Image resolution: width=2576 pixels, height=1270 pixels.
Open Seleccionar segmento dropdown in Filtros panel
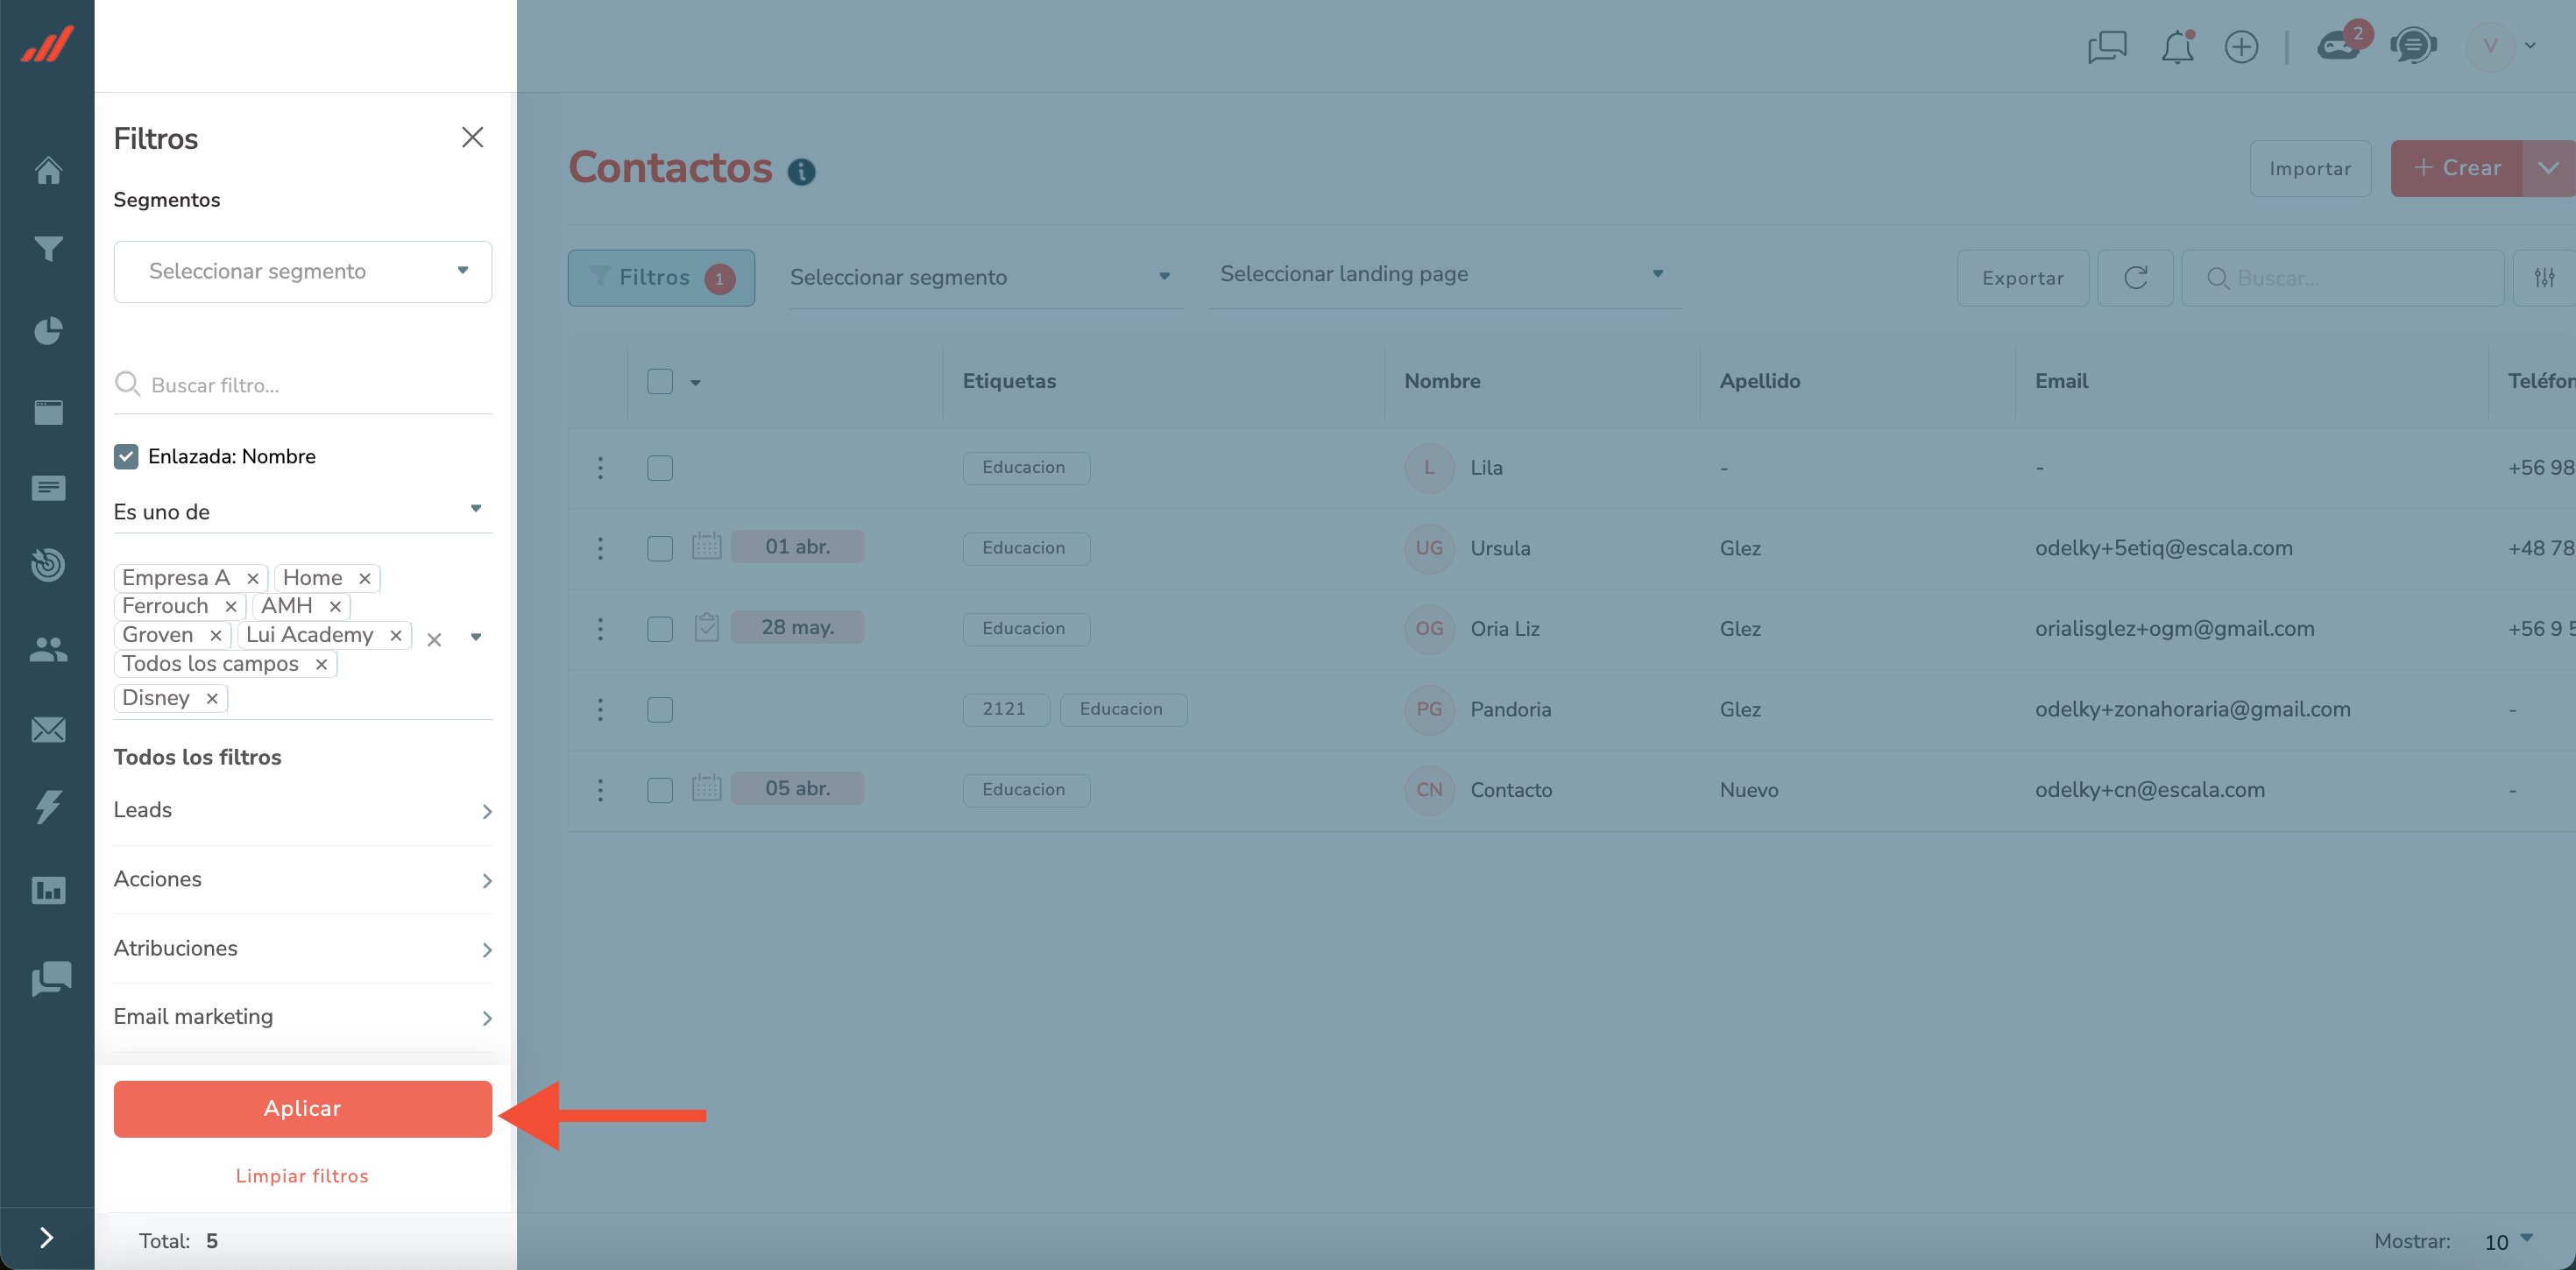[303, 271]
